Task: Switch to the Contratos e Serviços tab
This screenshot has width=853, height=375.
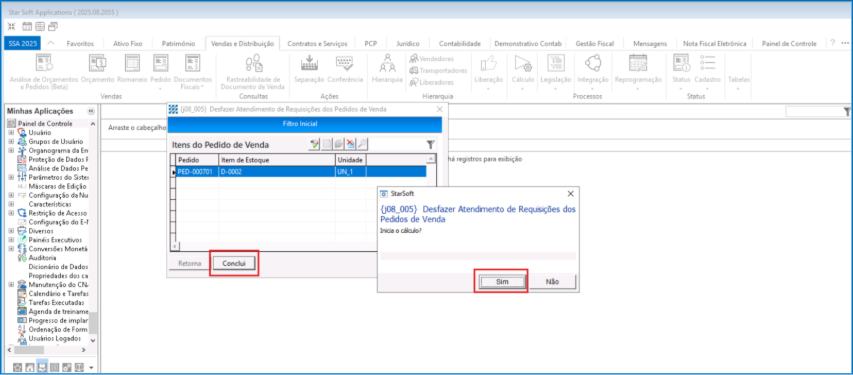Action: [x=317, y=44]
